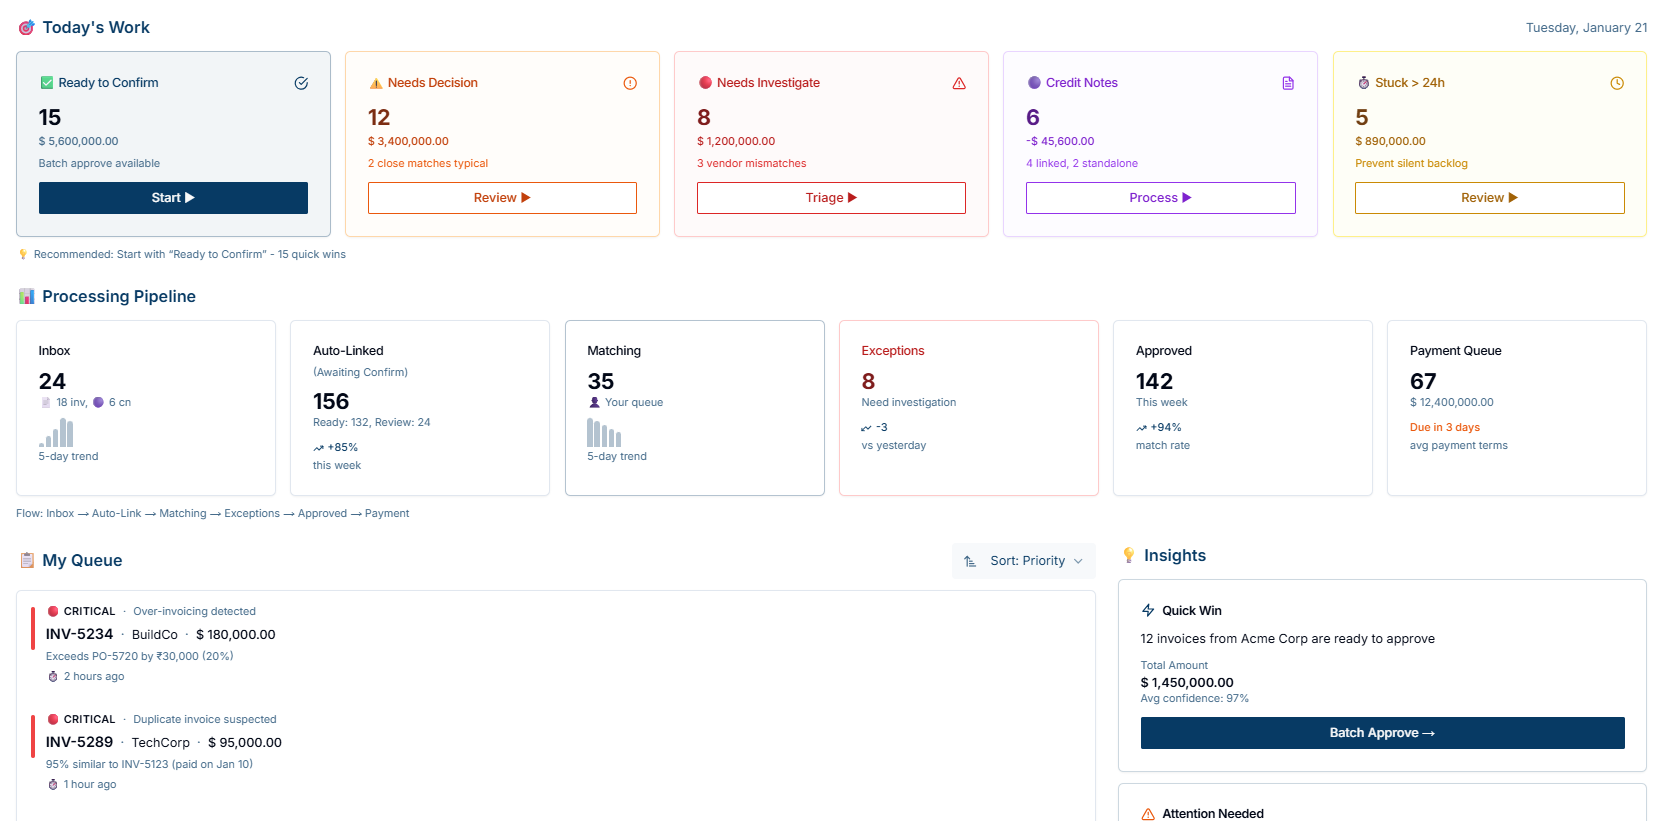Click the alert circle icon on Needs Decision
This screenshot has width=1660, height=821.
point(630,83)
